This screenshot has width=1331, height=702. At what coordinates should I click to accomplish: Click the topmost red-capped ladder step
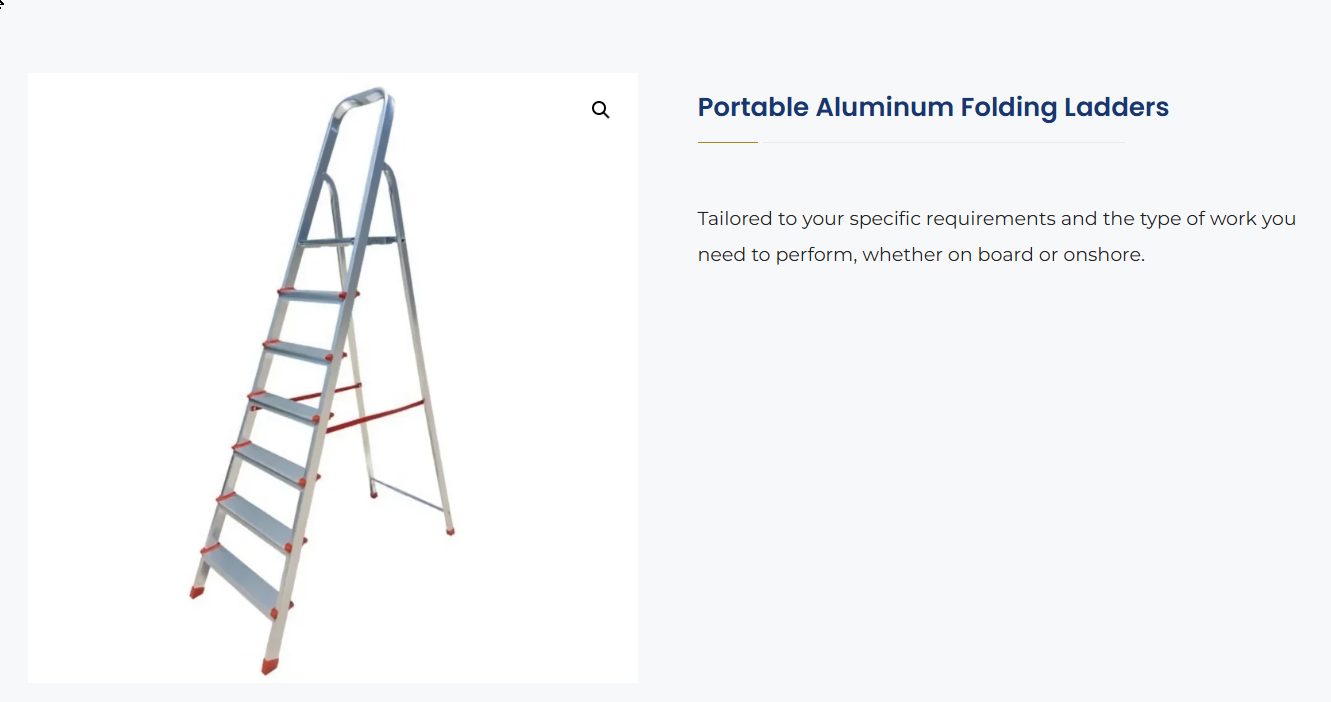click(316, 295)
